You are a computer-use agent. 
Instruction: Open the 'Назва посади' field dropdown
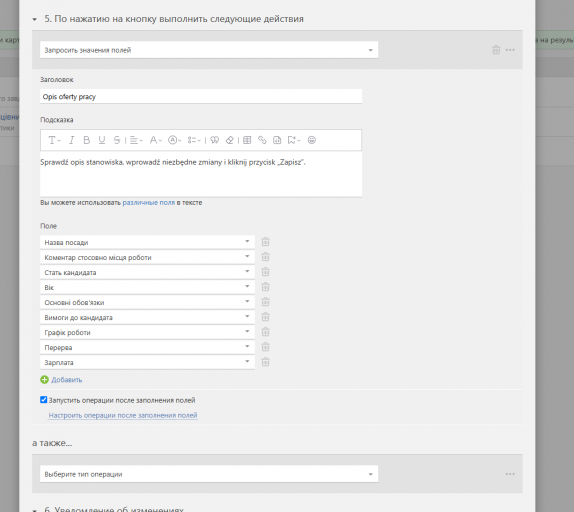point(147,242)
